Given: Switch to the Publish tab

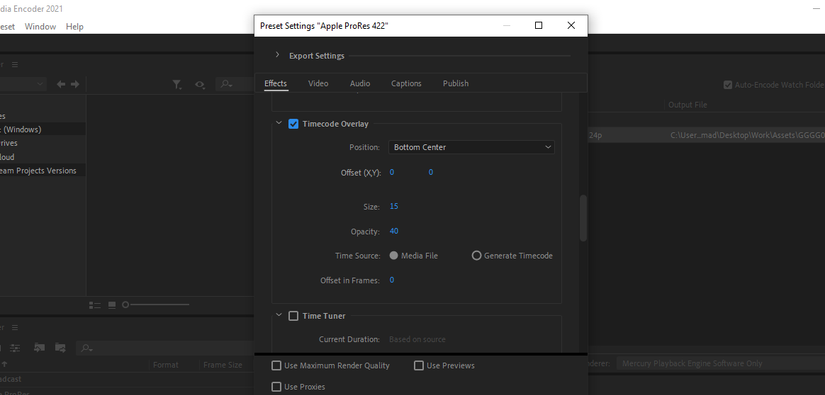Looking at the screenshot, I should click(456, 84).
